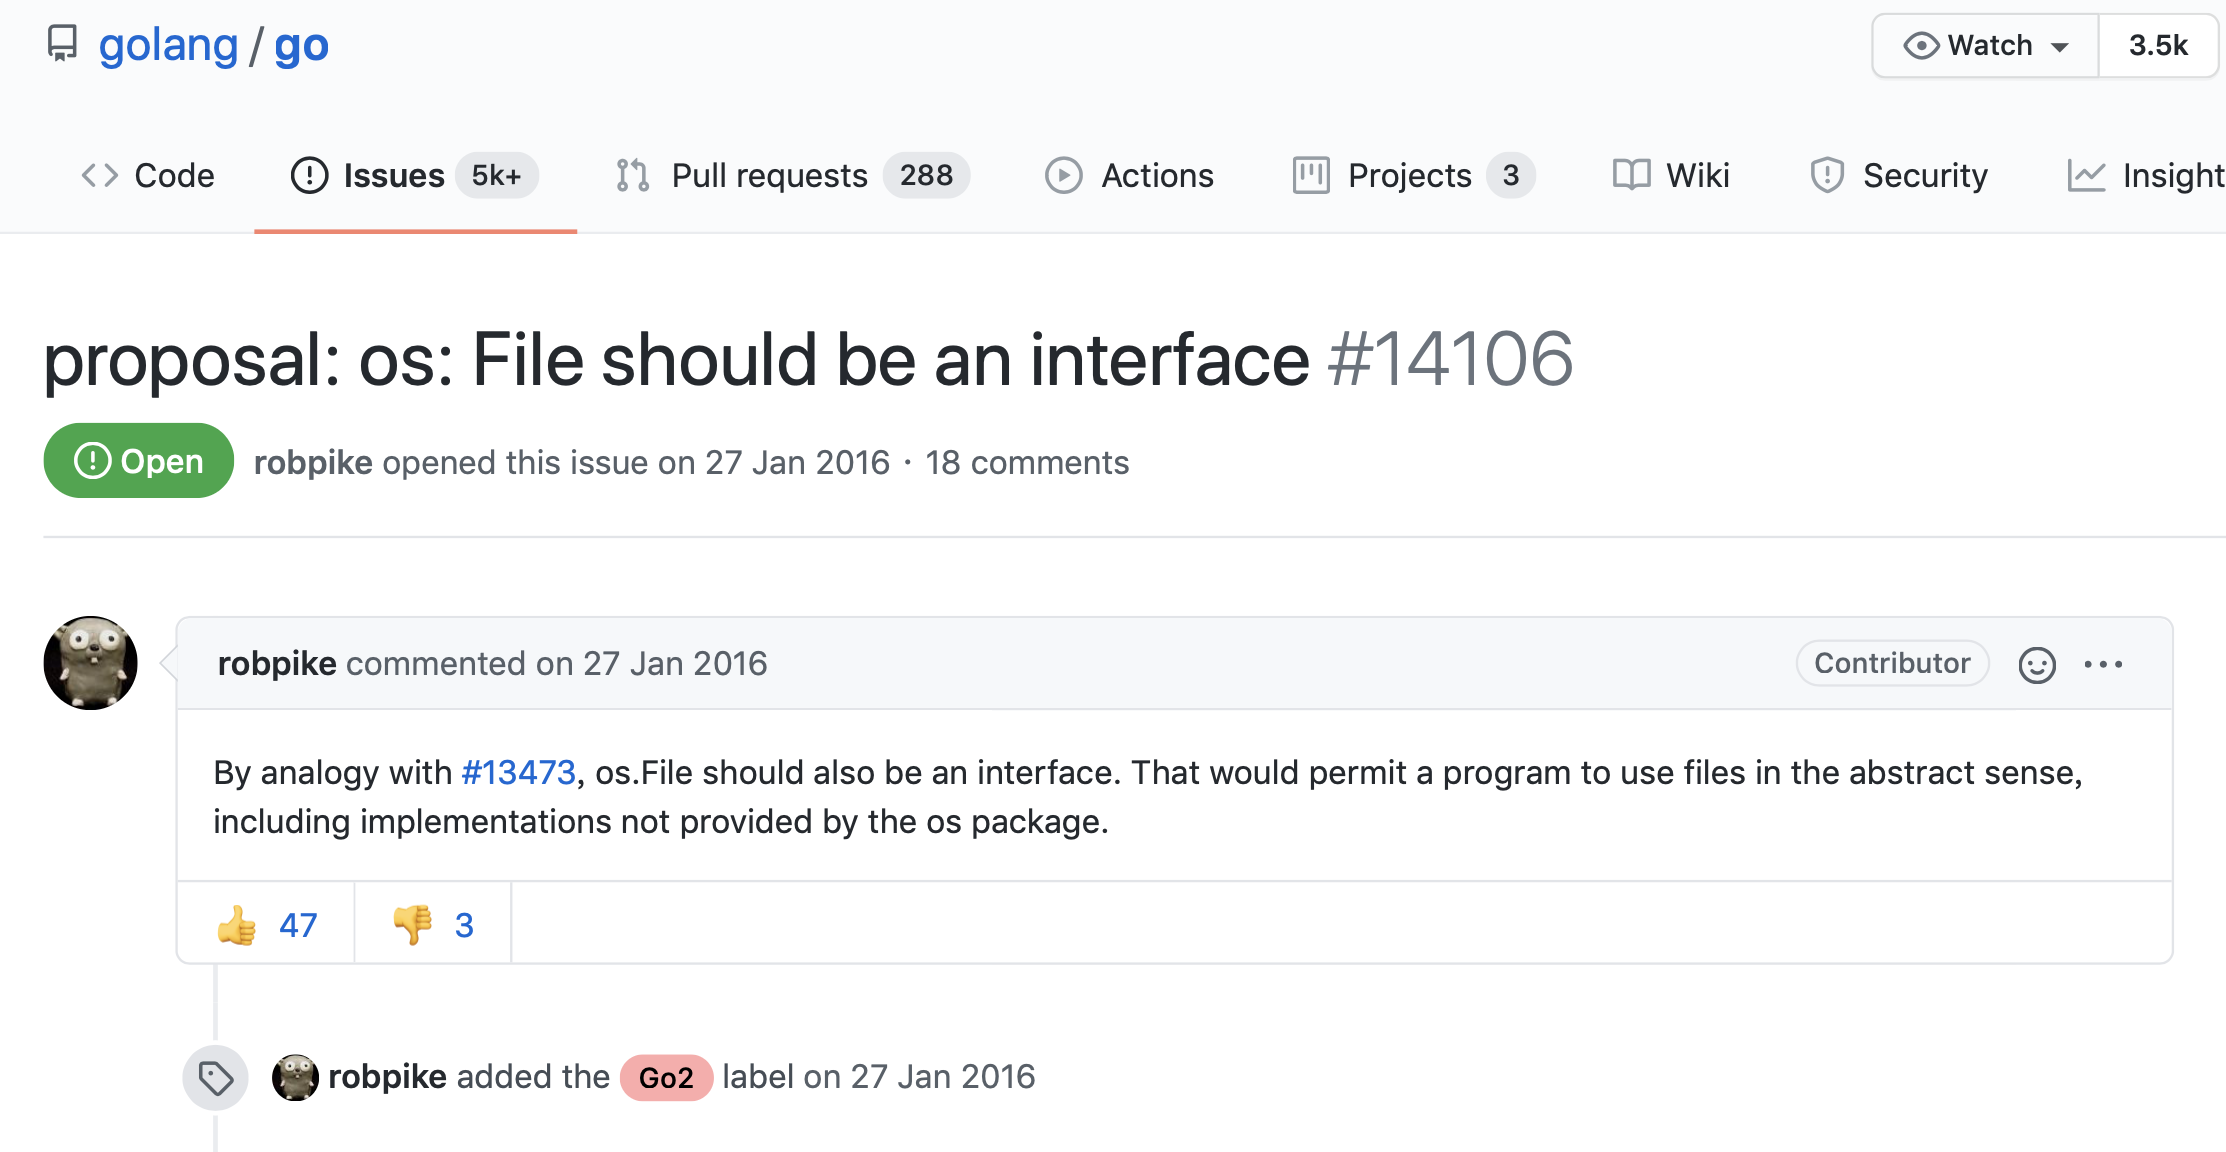Open robpike's profile from comment header
This screenshot has height=1152, width=2226.
pos(277,663)
